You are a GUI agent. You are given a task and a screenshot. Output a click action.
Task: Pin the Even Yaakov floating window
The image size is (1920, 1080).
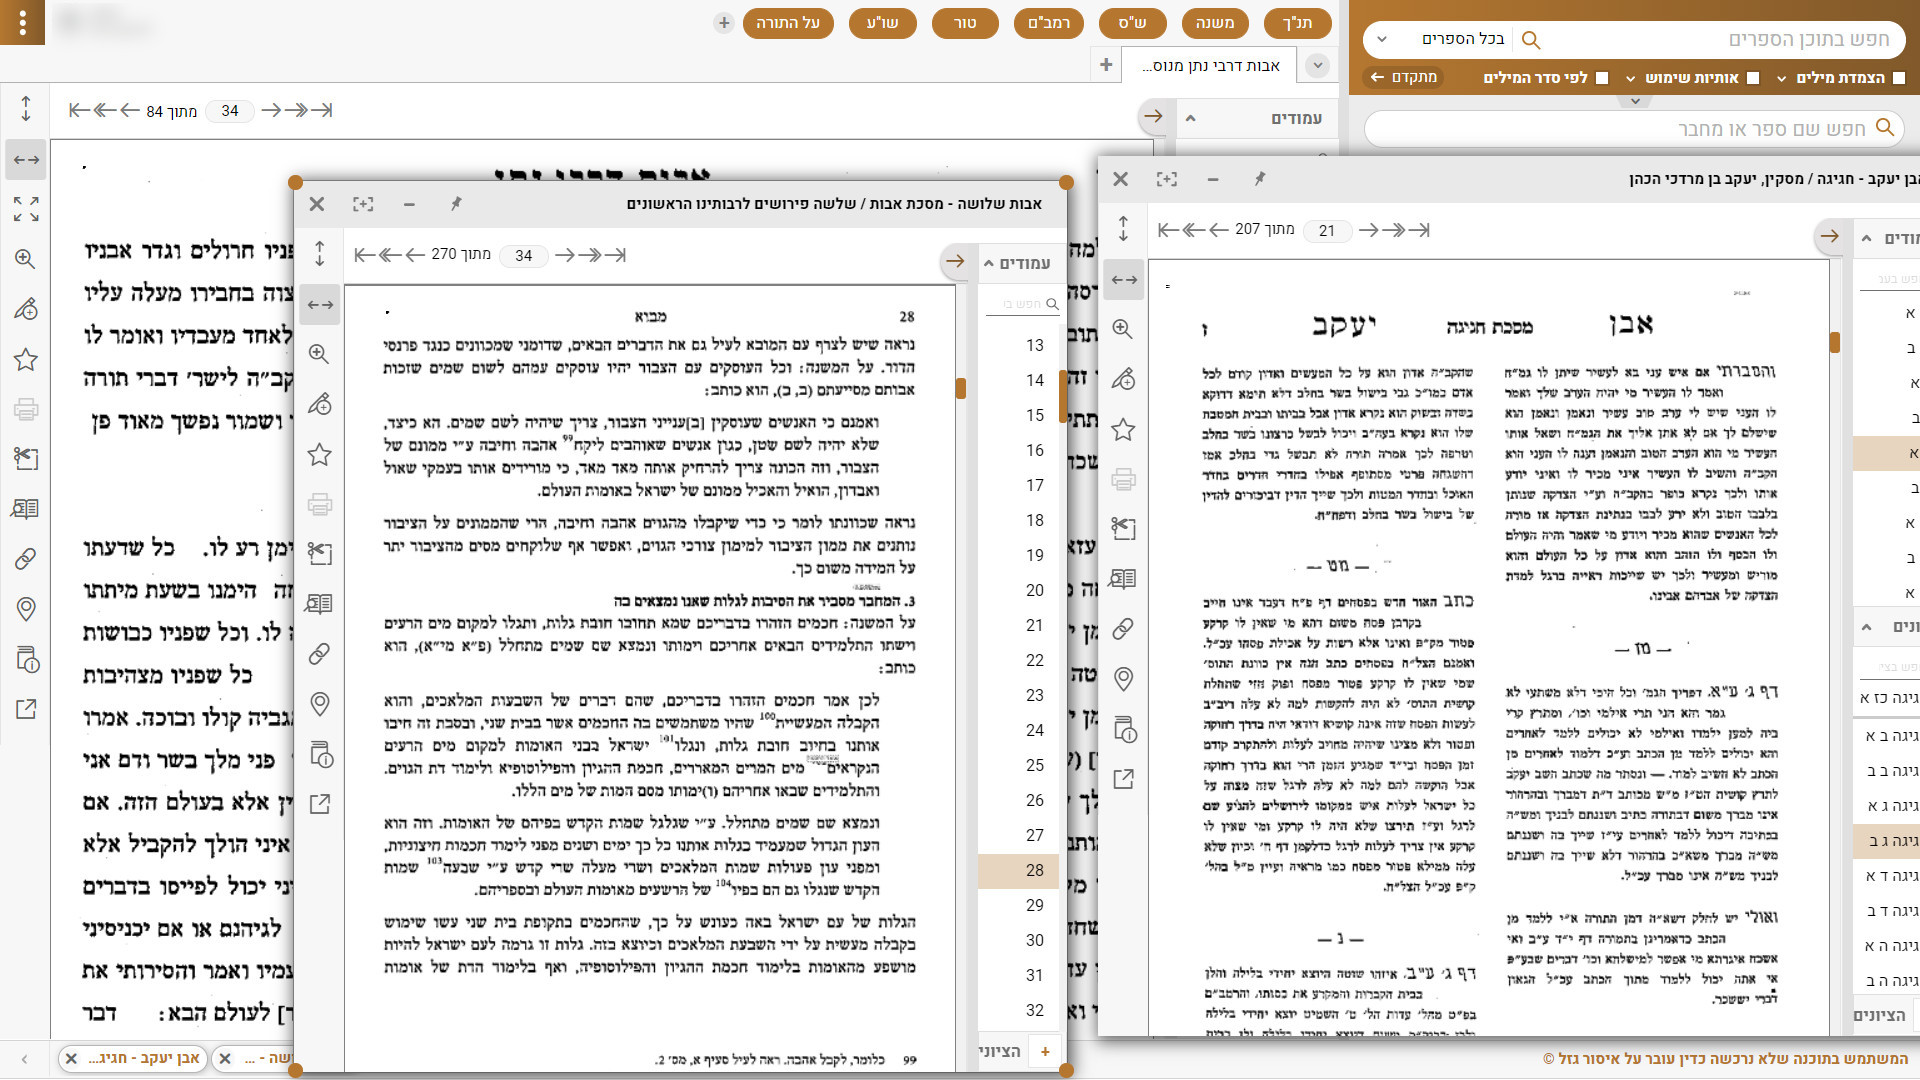[1260, 179]
